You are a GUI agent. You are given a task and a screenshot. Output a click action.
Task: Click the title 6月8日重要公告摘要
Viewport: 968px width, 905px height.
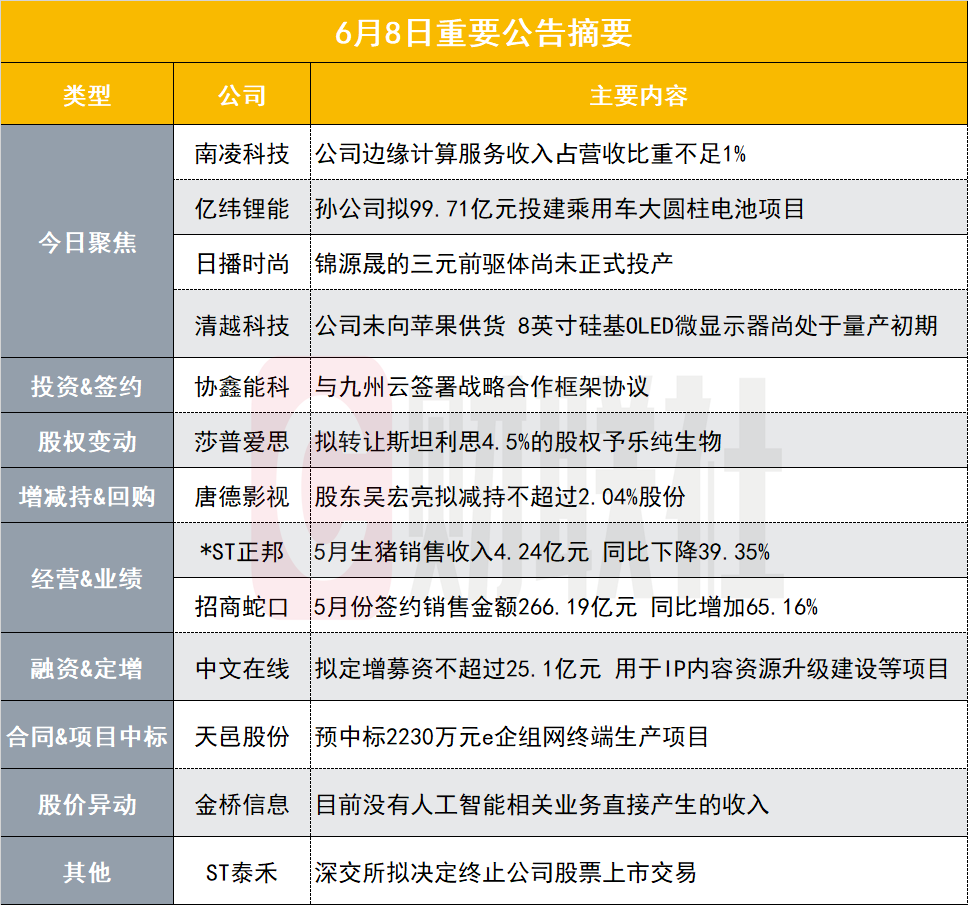coord(483,33)
